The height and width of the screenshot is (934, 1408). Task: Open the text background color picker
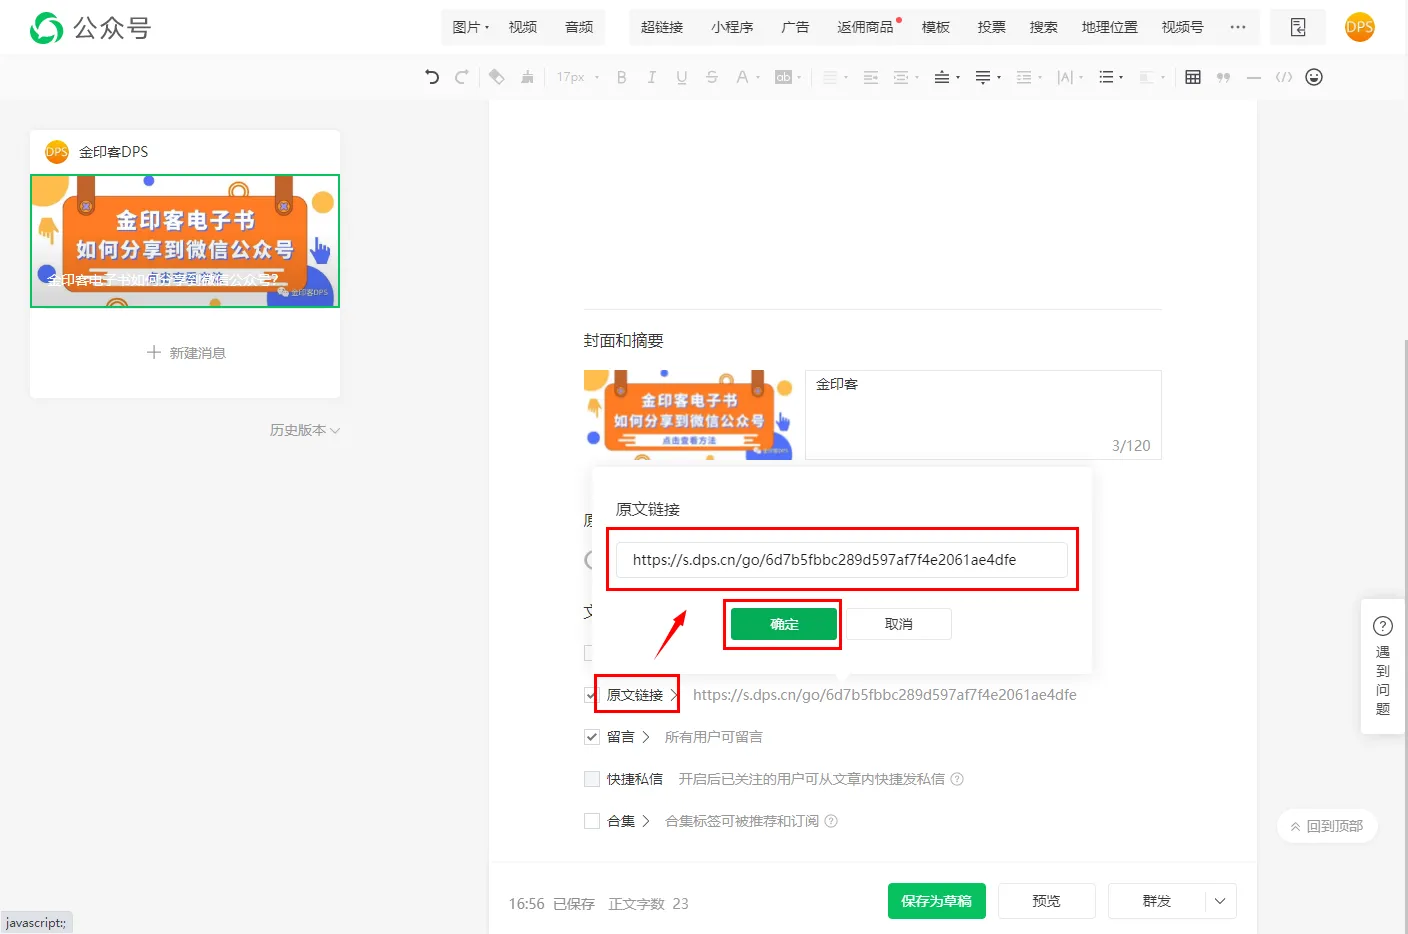[x=788, y=77]
